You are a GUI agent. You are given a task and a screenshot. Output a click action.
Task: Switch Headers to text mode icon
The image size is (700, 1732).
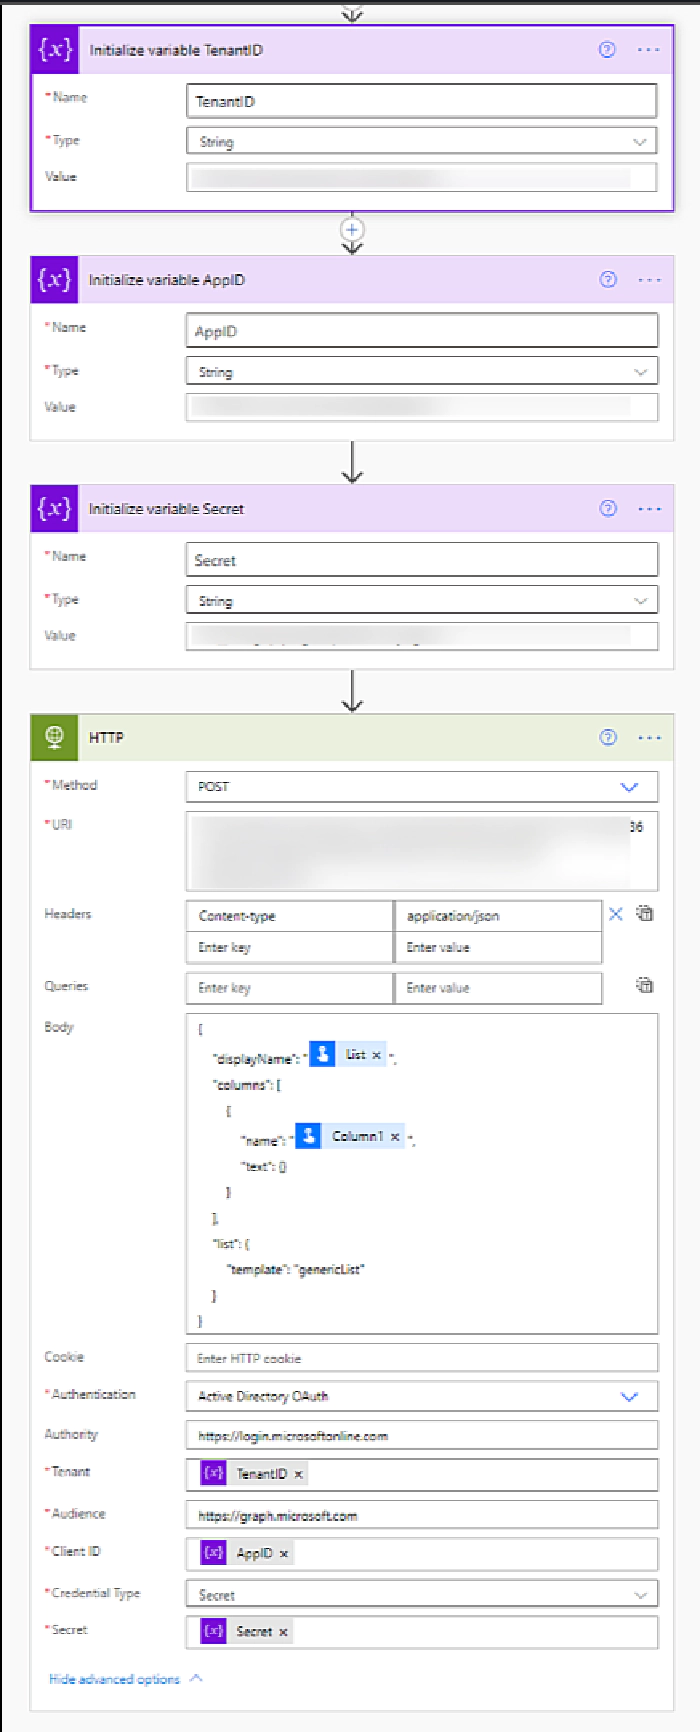coord(646,914)
